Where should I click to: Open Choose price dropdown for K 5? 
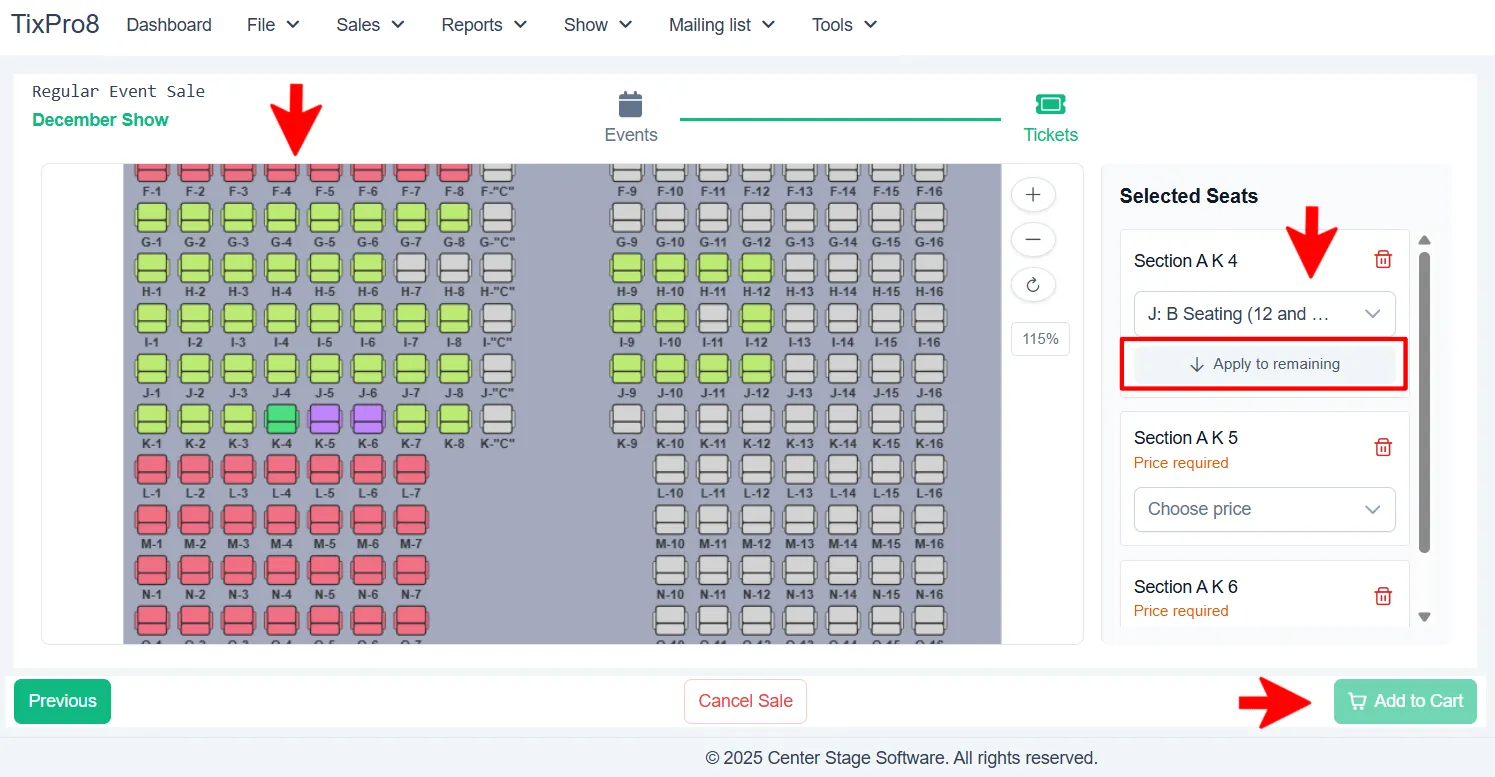[1265, 509]
